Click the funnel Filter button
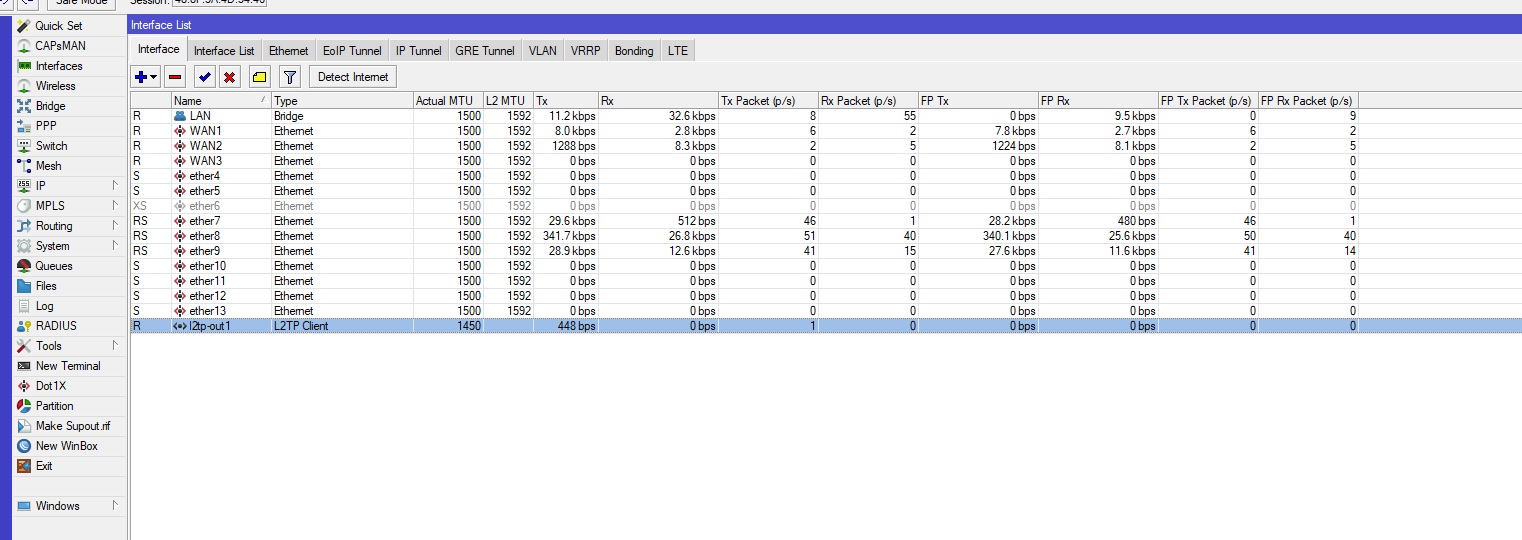The height and width of the screenshot is (540, 1522). tap(290, 77)
